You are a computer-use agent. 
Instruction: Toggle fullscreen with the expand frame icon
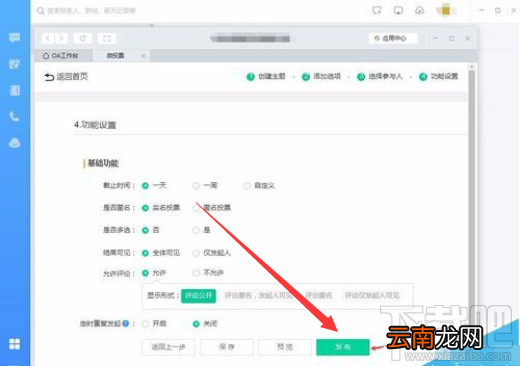click(x=107, y=38)
